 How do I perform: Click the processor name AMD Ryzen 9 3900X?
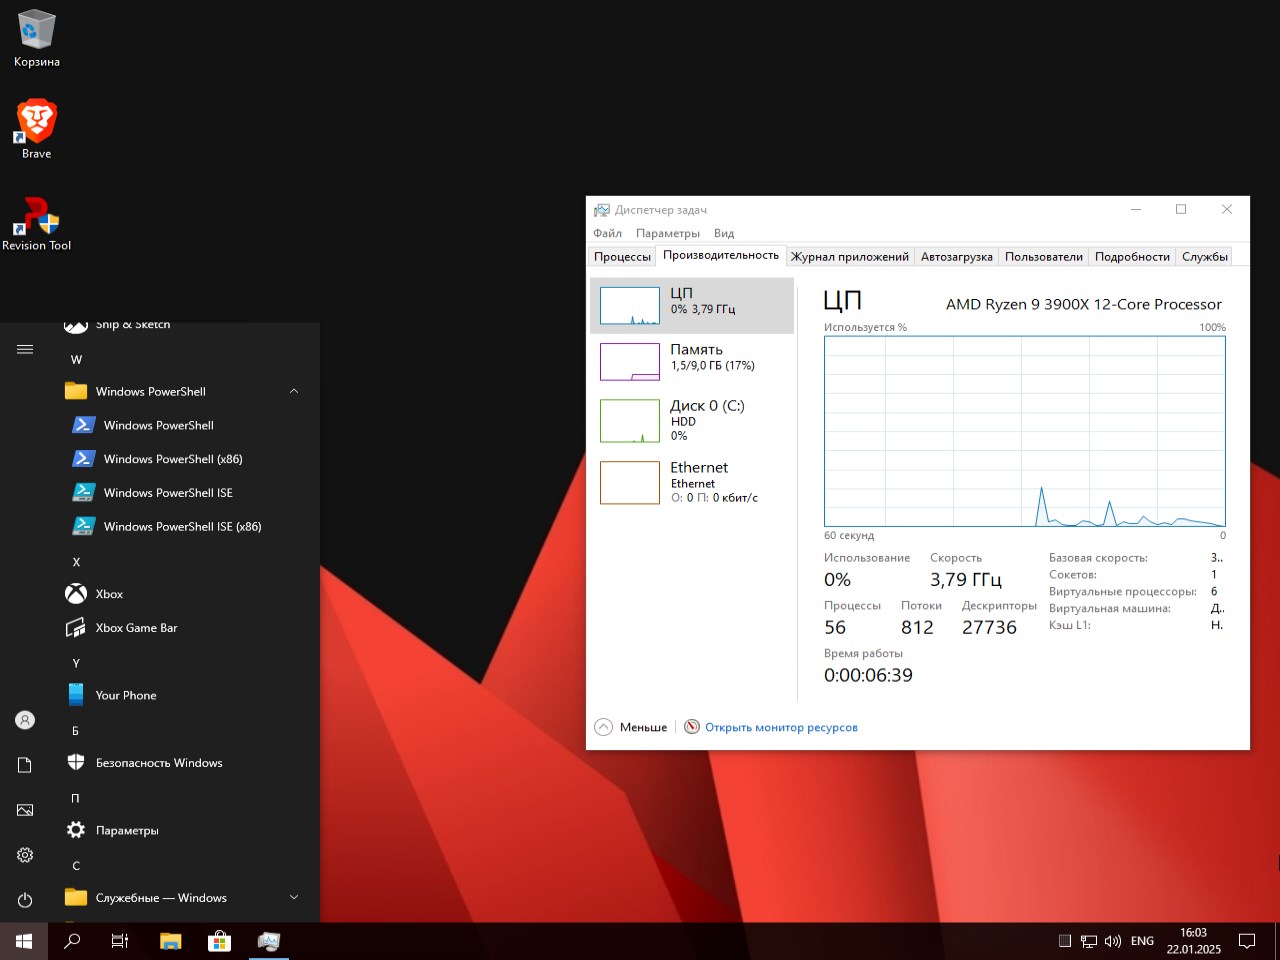tap(1084, 304)
